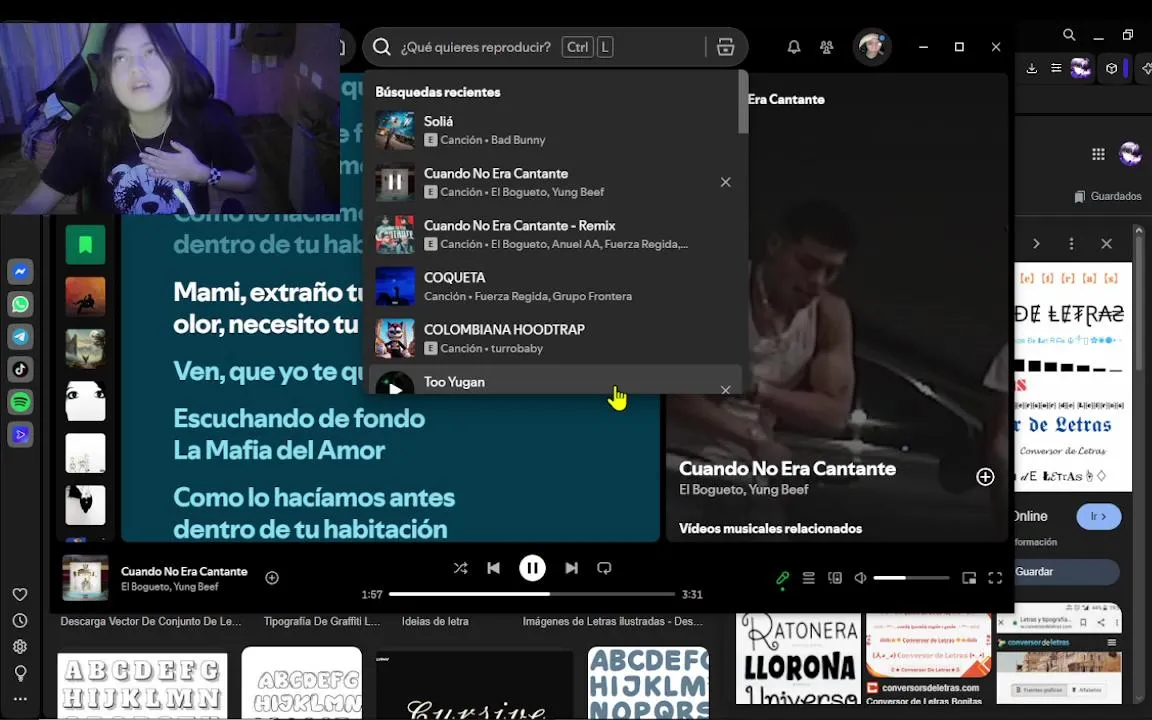
Task: Click the browser search magnifier icon
Action: (1069, 35)
